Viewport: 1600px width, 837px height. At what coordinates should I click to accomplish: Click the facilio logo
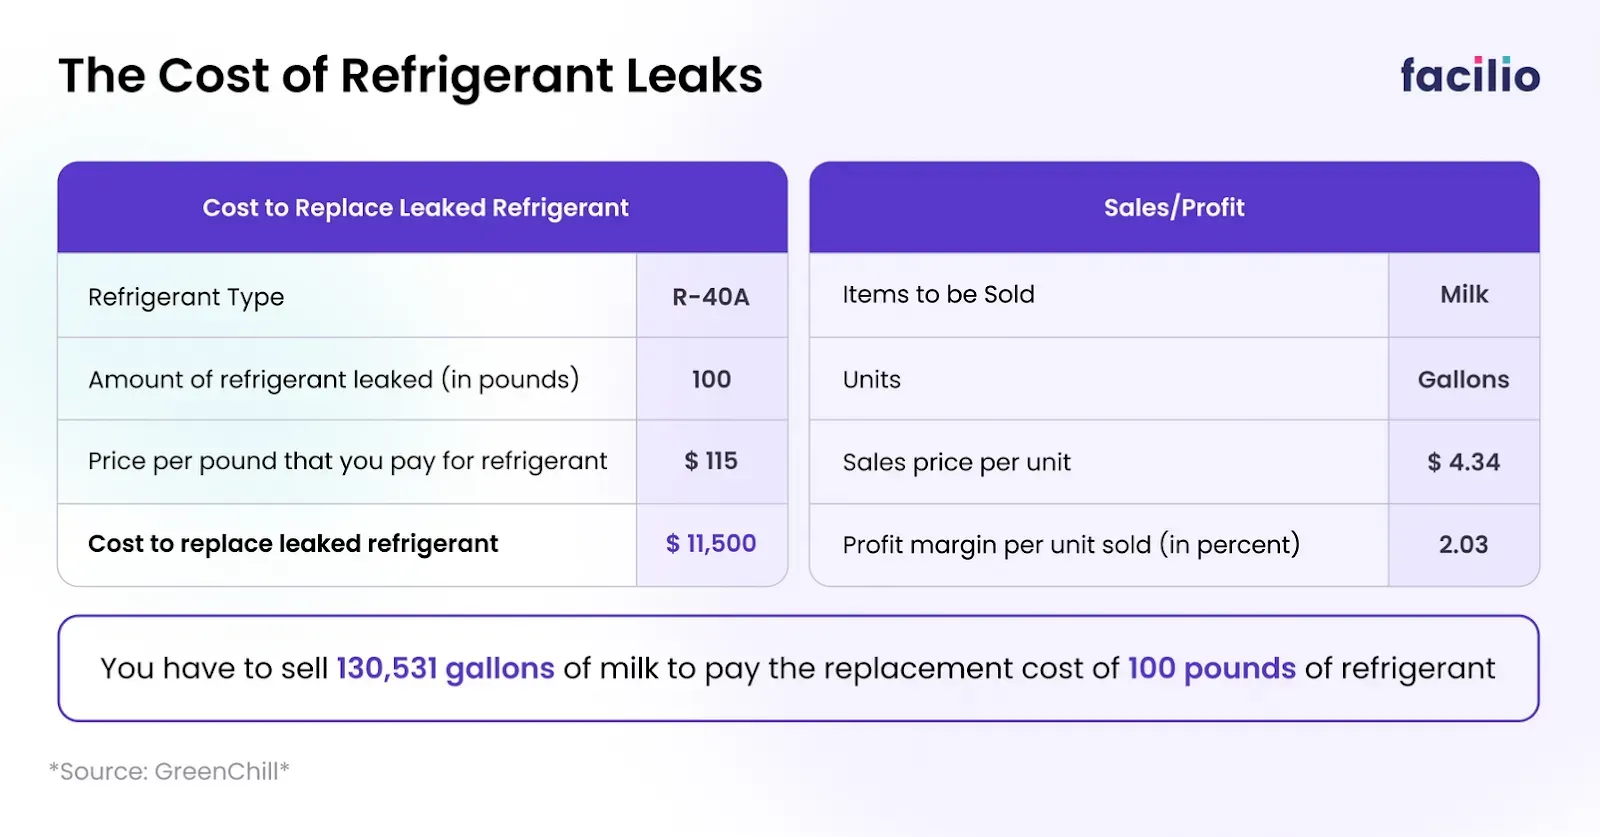(x=1469, y=76)
